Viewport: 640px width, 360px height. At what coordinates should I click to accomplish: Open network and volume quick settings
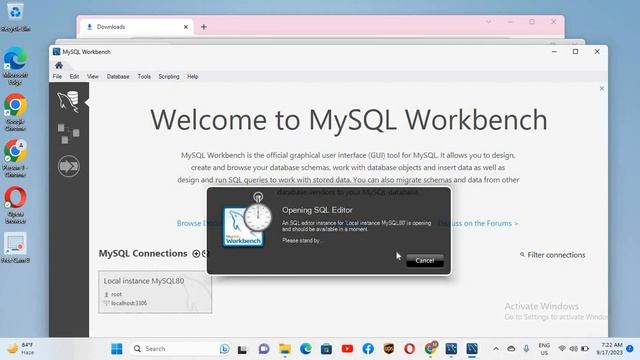tap(573, 349)
